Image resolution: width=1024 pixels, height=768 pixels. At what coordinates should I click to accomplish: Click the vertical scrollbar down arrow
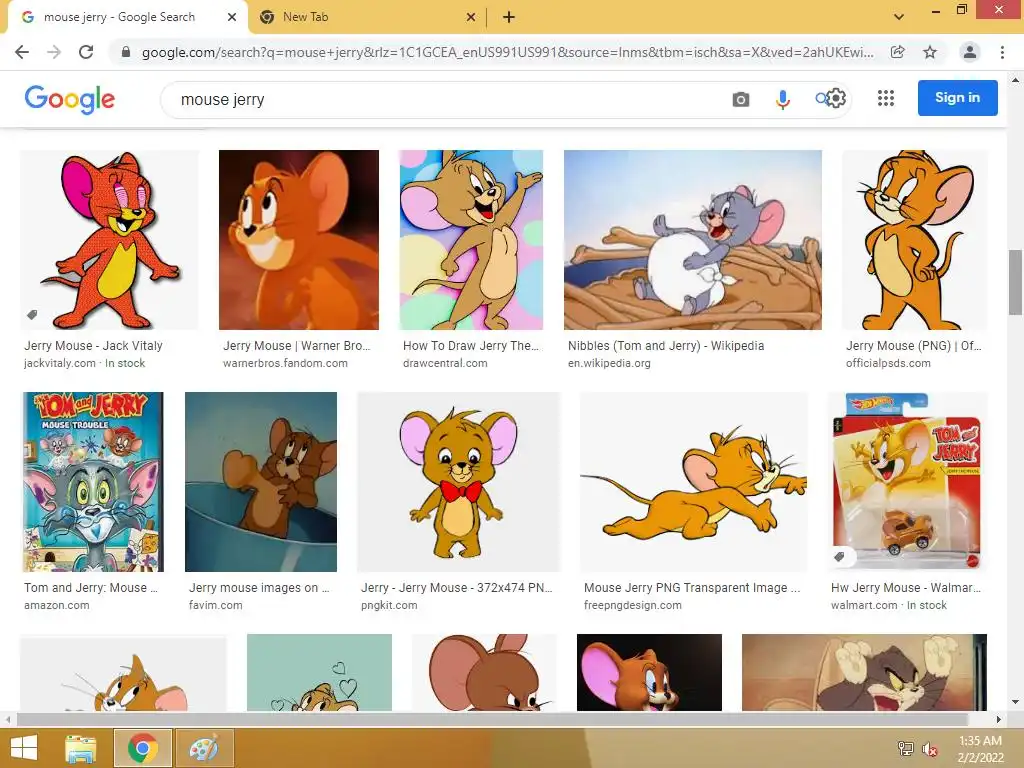[1015, 703]
